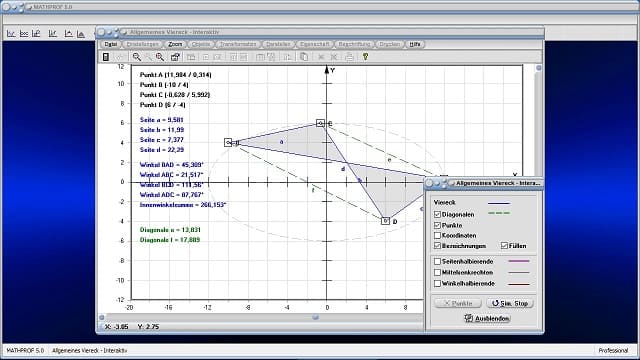640x360 pixels.
Task: Enable the Seitenhalbierende checkbox
Action: 437,261
